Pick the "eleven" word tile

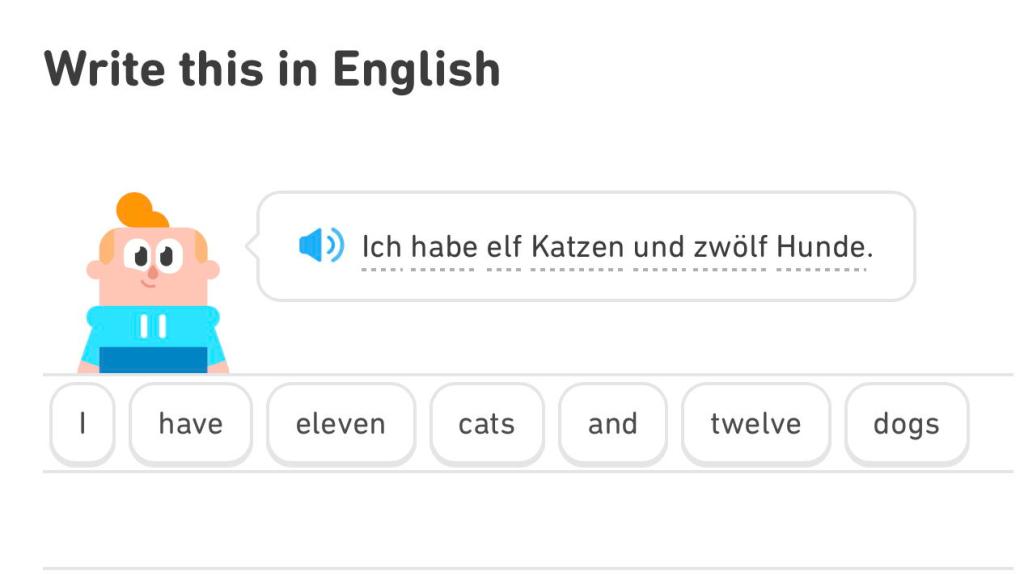pos(340,424)
